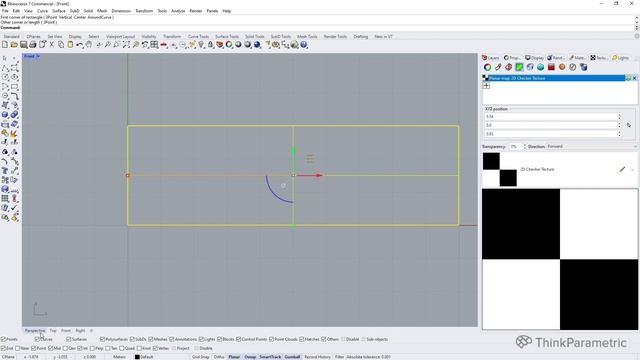Click the blue cube icon in panel
This screenshot has width=640, height=360.
[583, 67]
